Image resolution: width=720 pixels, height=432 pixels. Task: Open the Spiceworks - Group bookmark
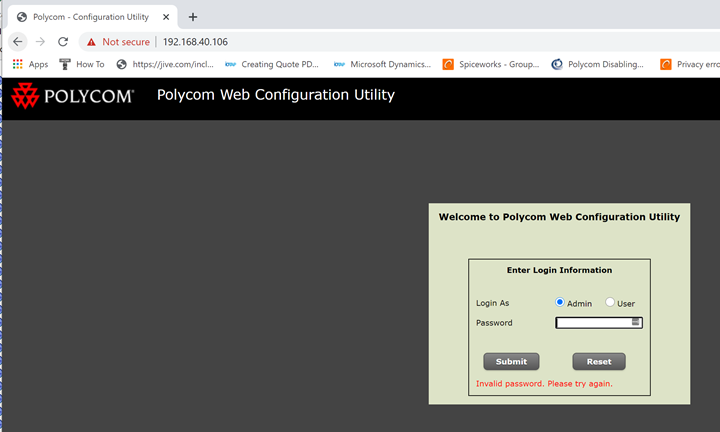(x=491, y=64)
